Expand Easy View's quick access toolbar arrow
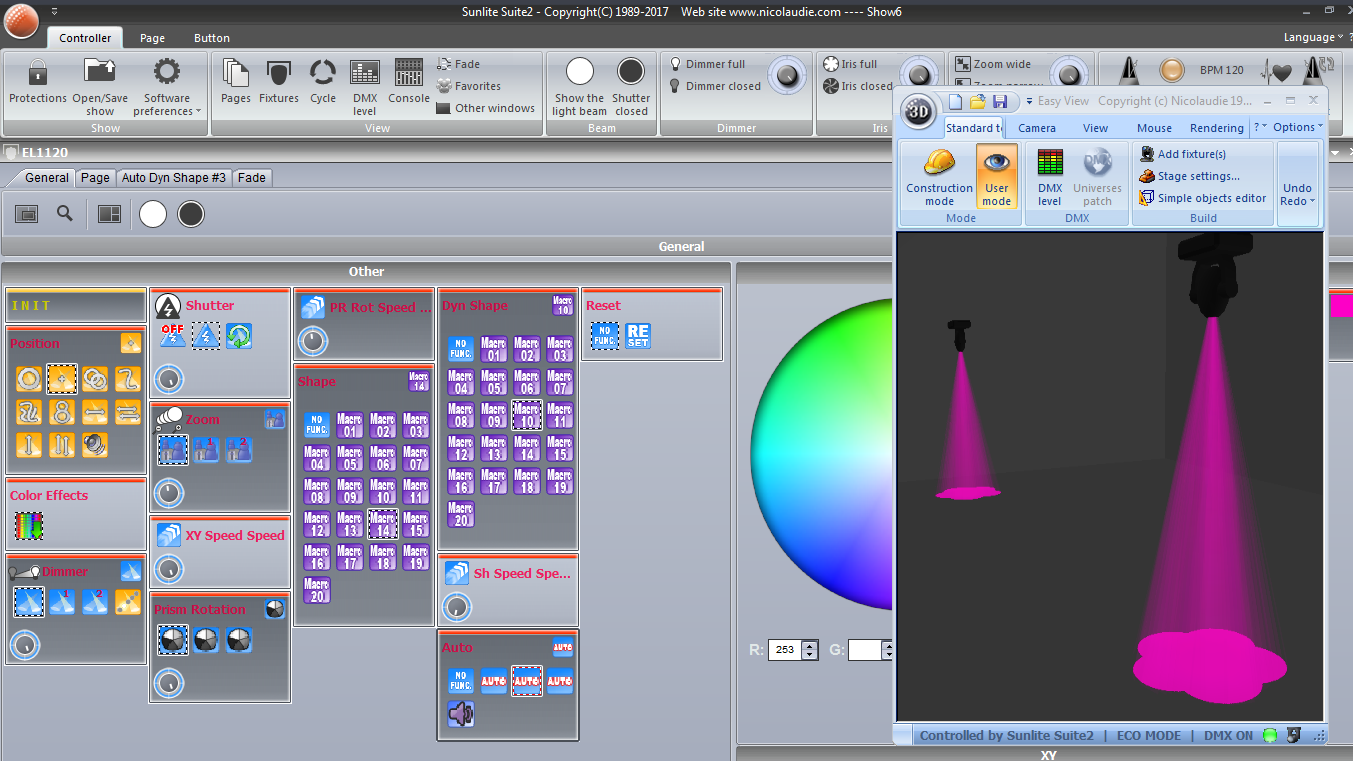 (1027, 101)
